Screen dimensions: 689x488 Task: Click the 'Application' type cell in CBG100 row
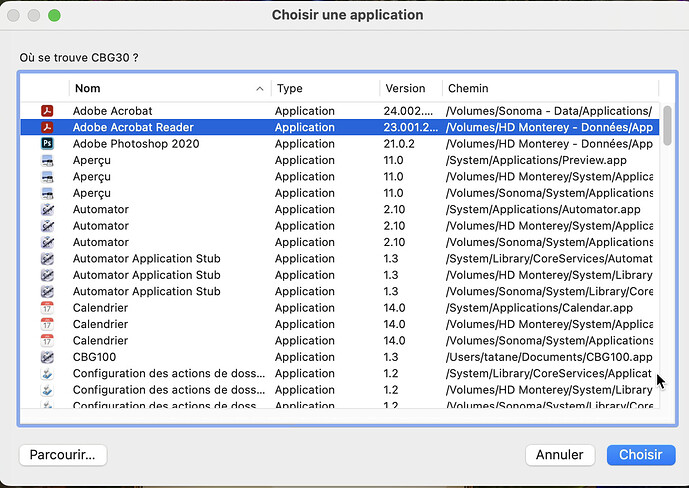[305, 357]
